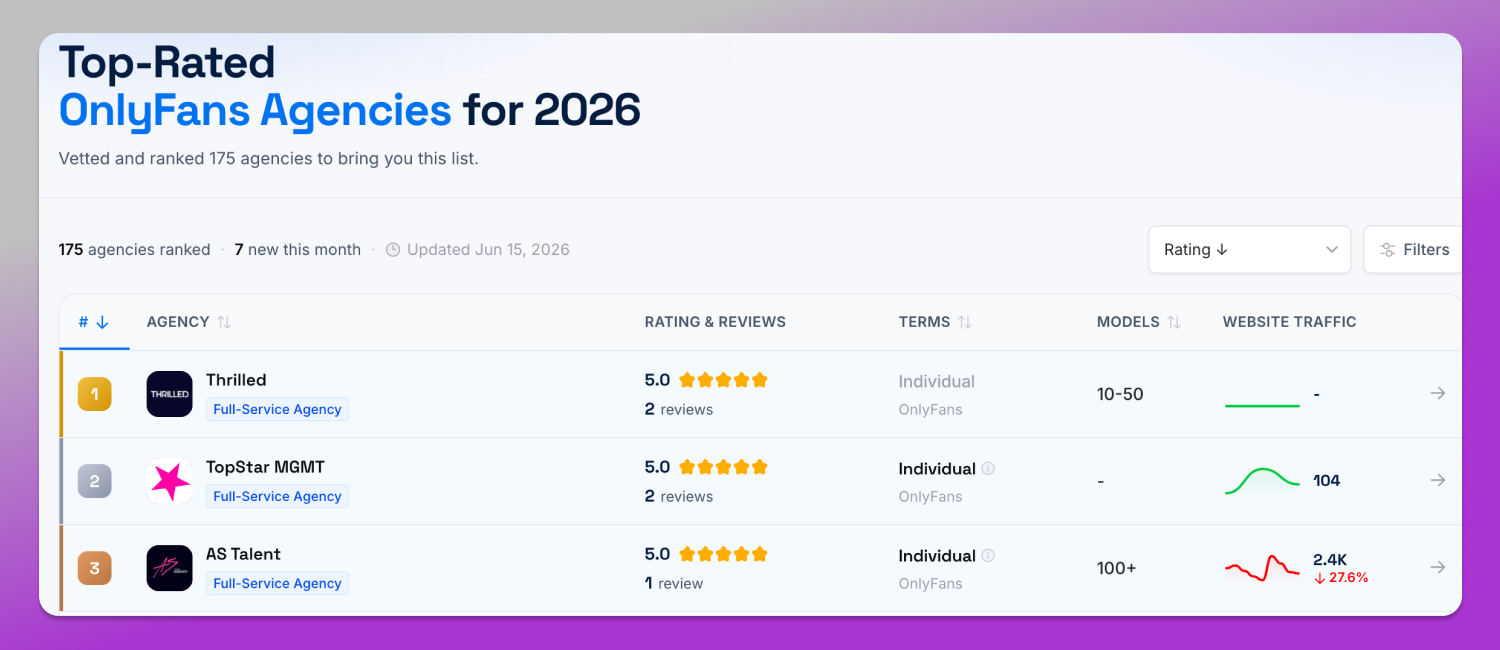
Task: Click the Website Traffic column header
Action: click(x=1289, y=322)
